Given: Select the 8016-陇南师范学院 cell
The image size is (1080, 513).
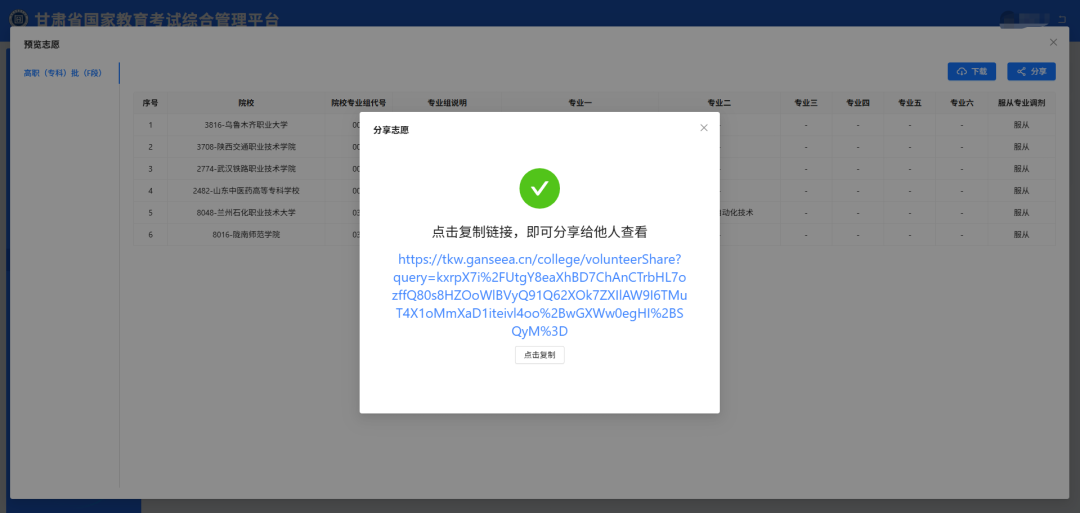Looking at the screenshot, I should pos(246,235).
